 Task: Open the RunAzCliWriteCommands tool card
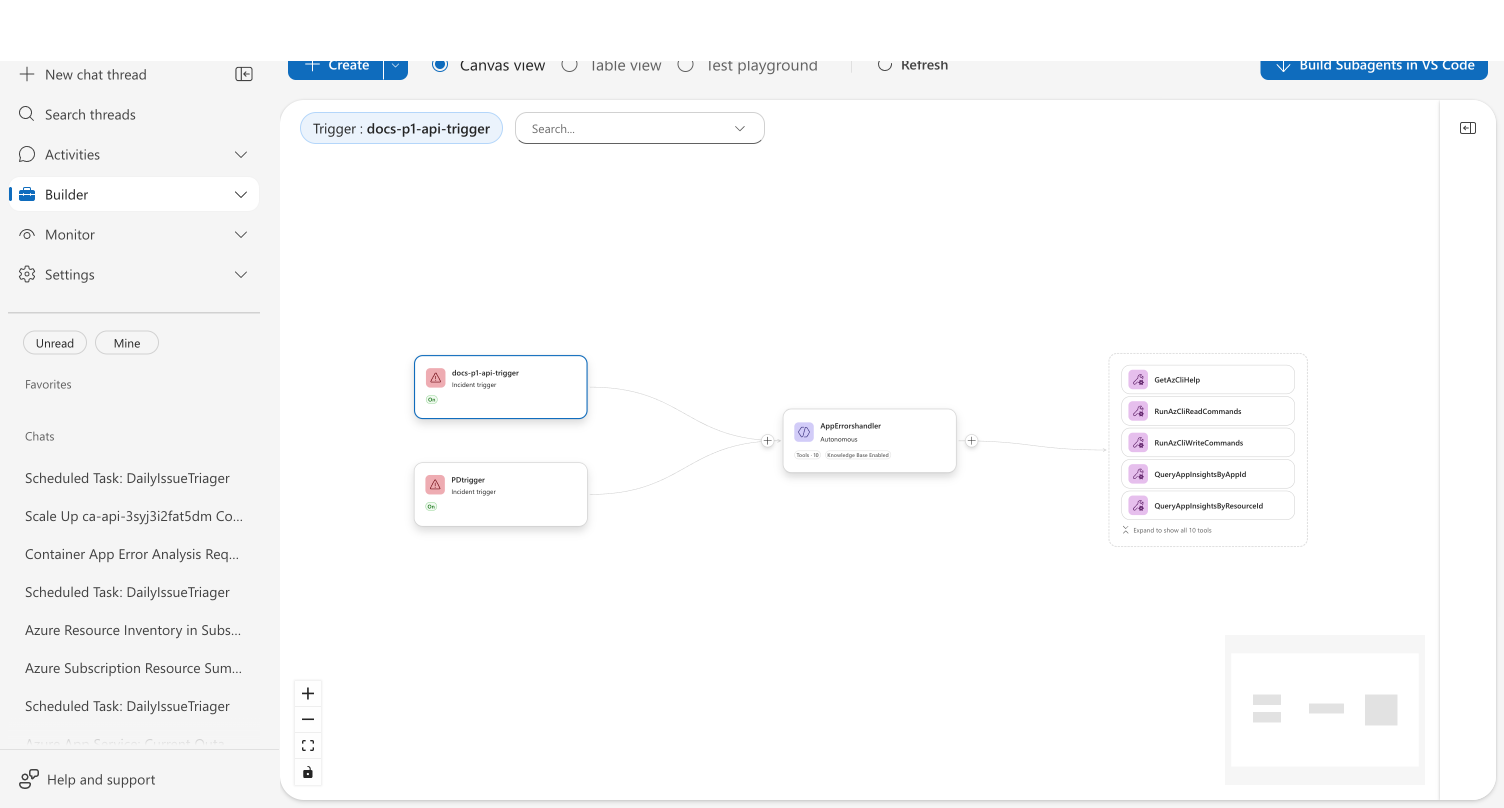(x=1208, y=443)
